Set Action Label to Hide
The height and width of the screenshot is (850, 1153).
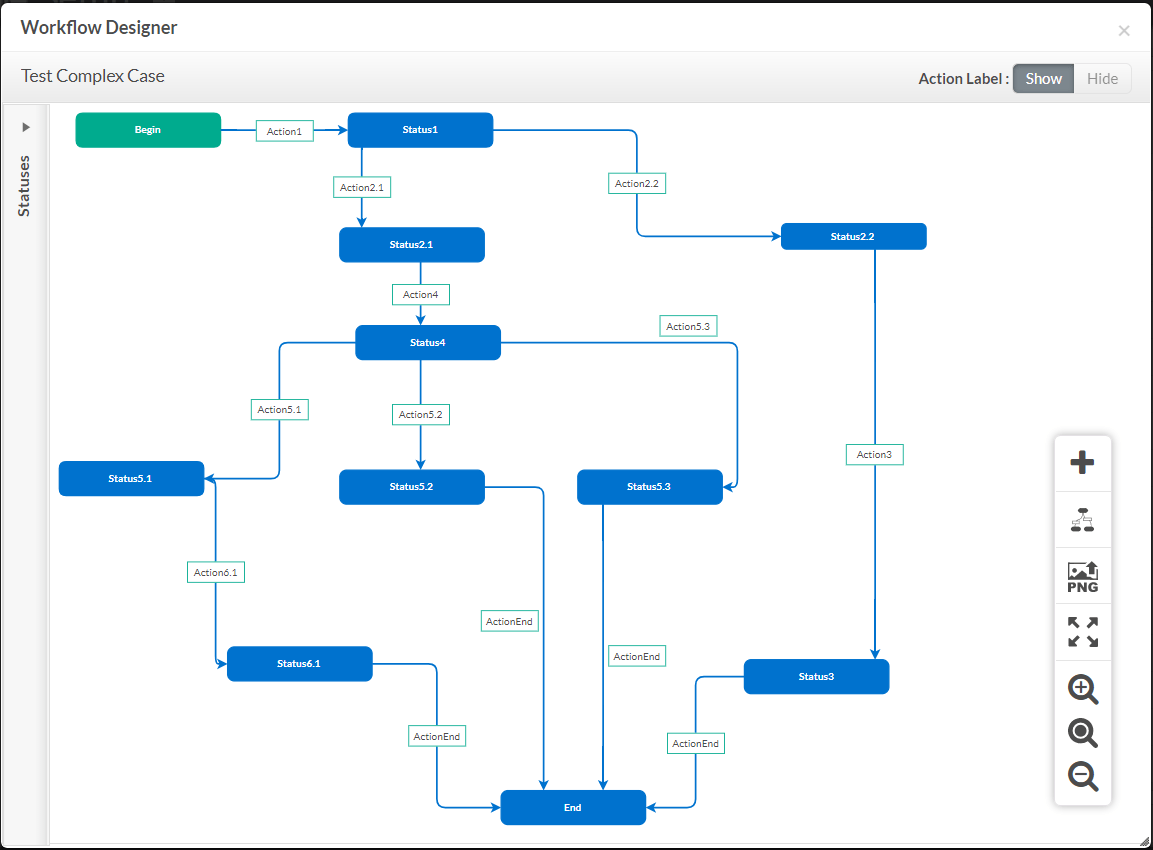pos(1102,79)
